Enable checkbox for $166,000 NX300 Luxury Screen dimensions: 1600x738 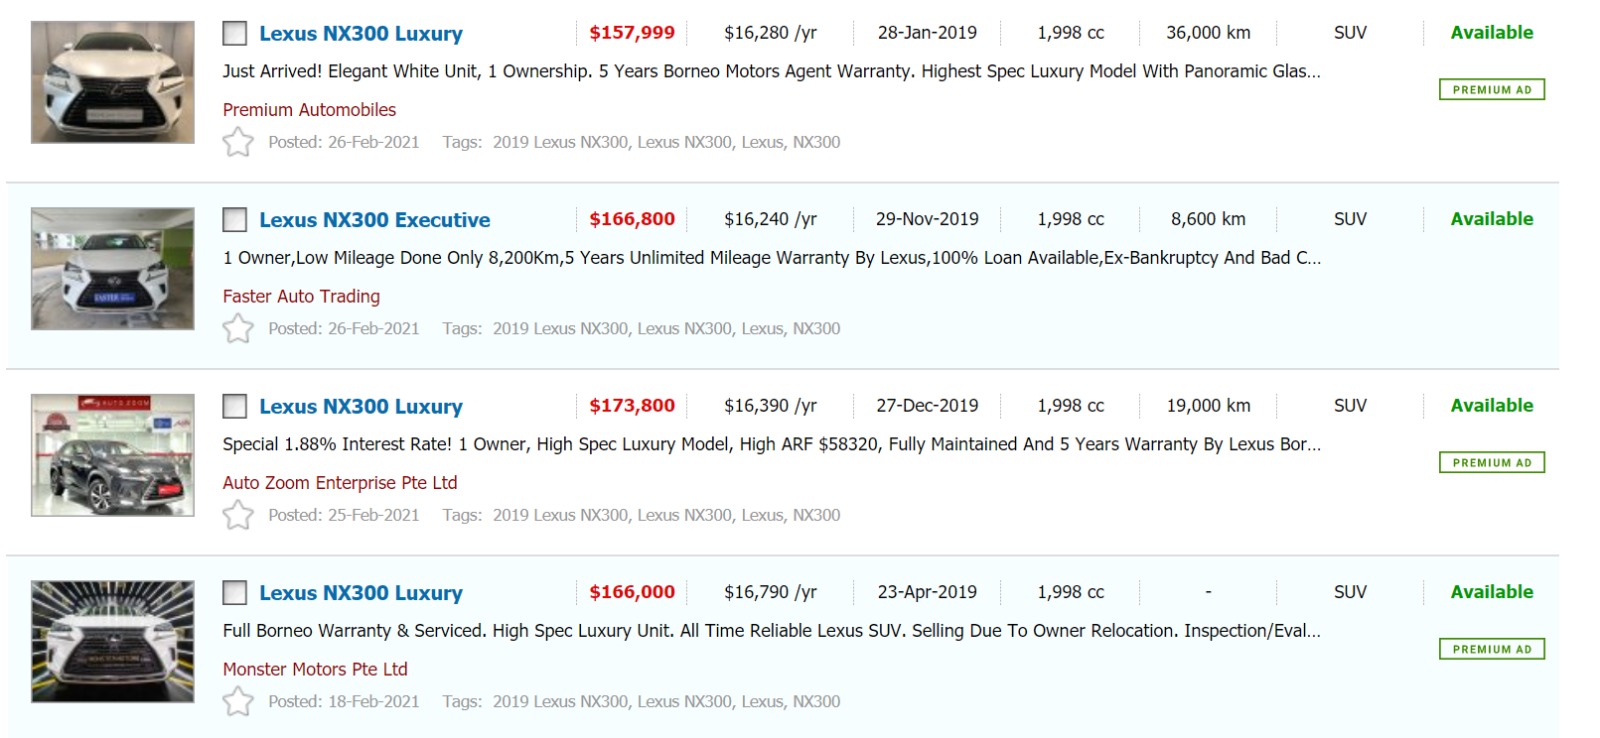coord(235,593)
